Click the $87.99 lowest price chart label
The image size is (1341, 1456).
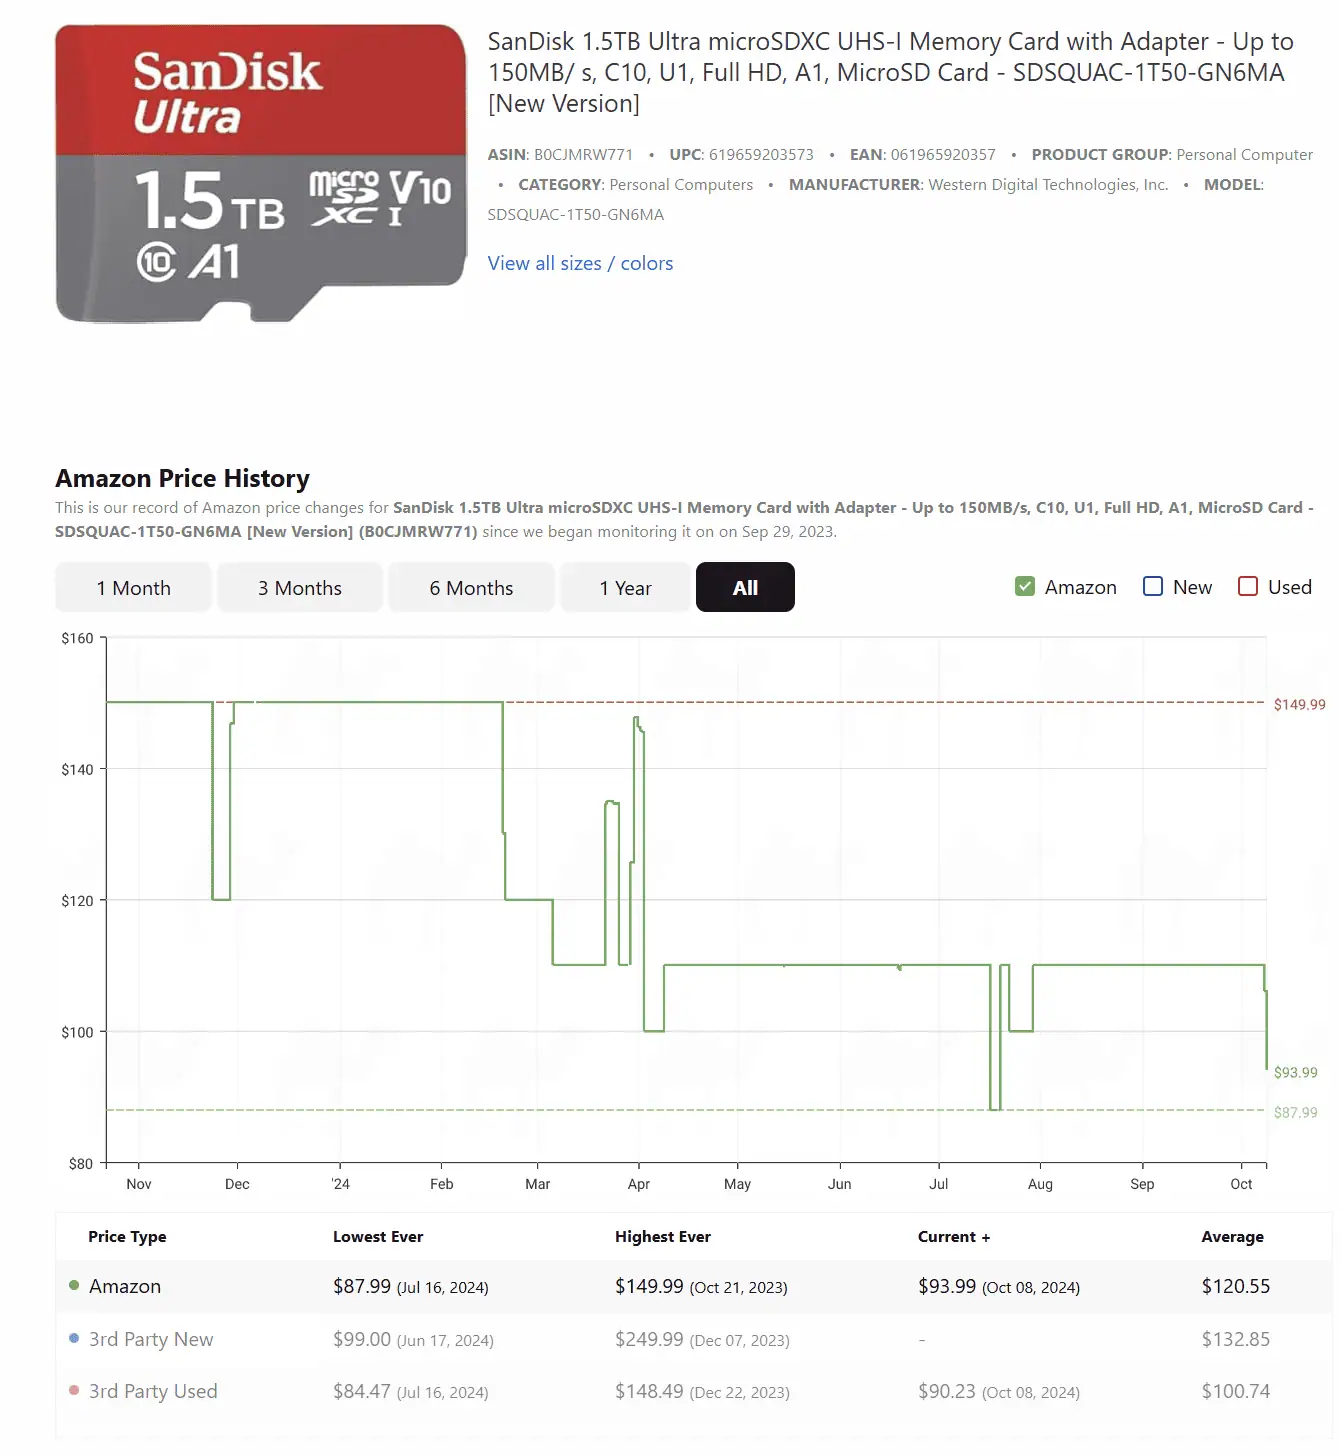(1295, 1113)
